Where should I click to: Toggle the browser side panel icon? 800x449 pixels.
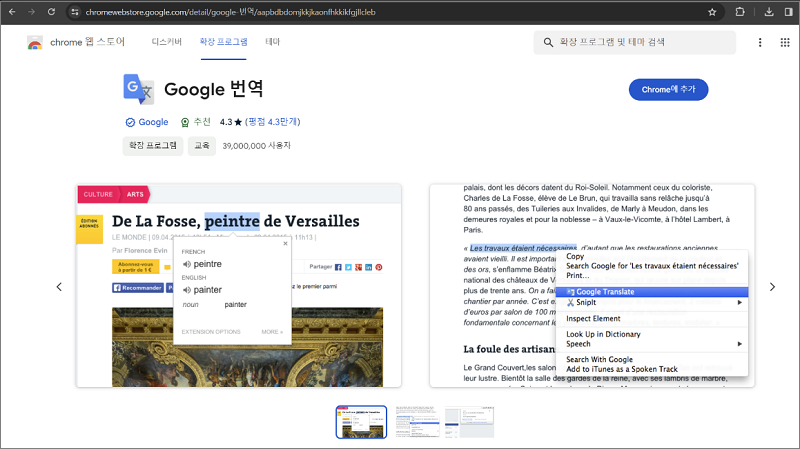(x=788, y=12)
